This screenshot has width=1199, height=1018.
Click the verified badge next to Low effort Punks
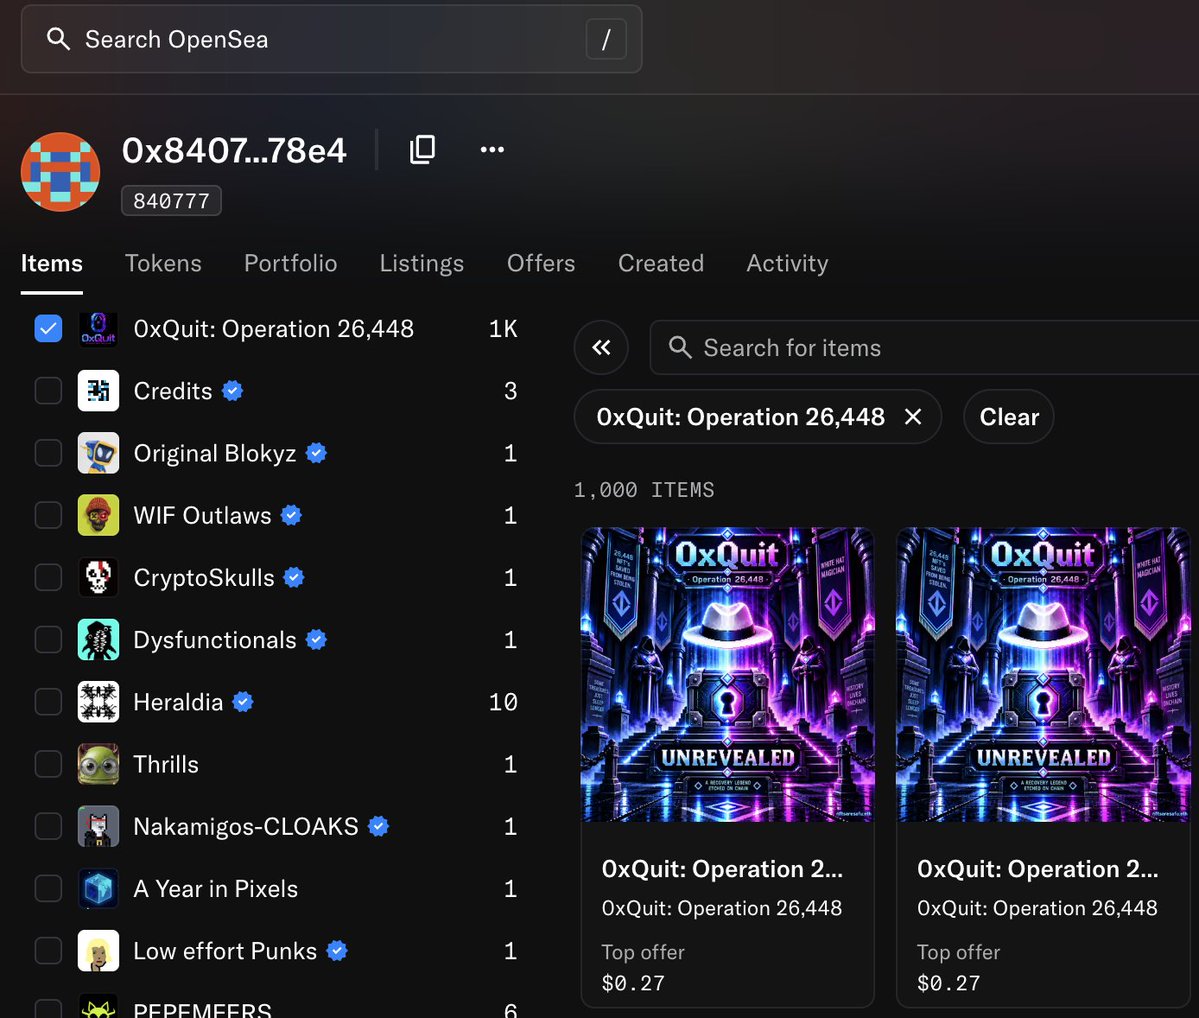[x=337, y=951]
